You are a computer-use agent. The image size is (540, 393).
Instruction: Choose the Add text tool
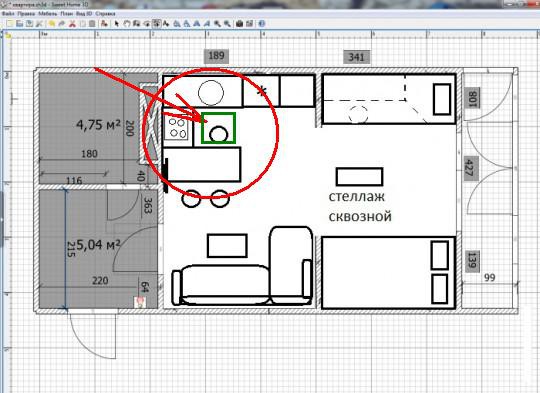(x=166, y=23)
